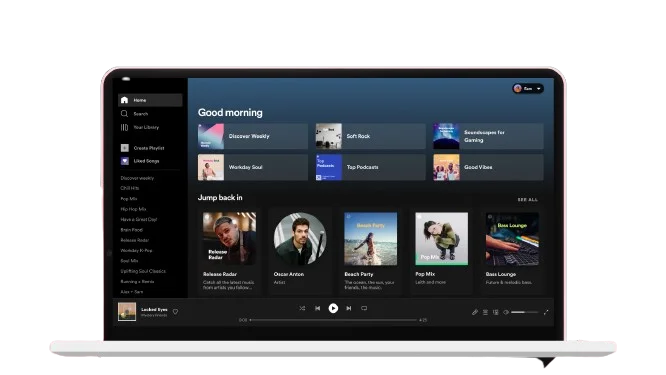Open the Release Radar cover thumbnail
This screenshot has height=375, width=666.
[x=229, y=239]
